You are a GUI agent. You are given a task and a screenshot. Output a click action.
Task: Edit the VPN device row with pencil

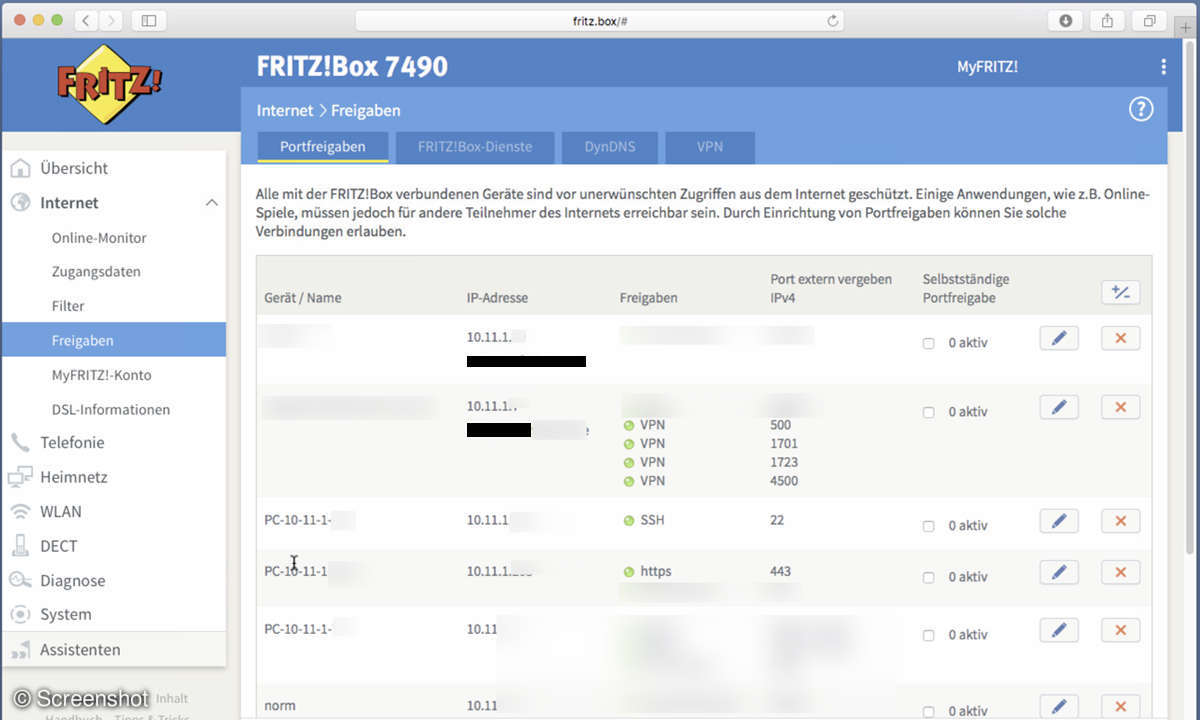click(x=1059, y=407)
